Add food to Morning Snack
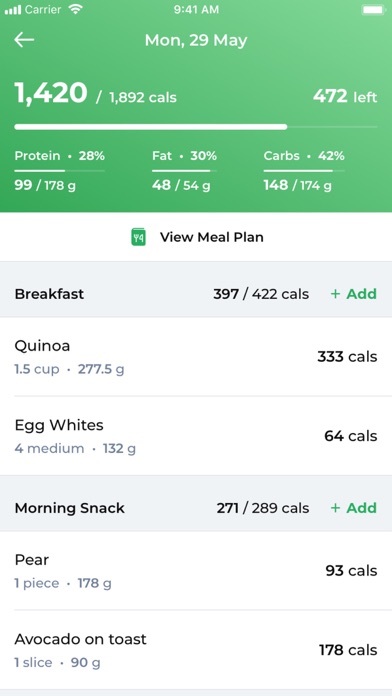392x696 pixels. click(354, 508)
